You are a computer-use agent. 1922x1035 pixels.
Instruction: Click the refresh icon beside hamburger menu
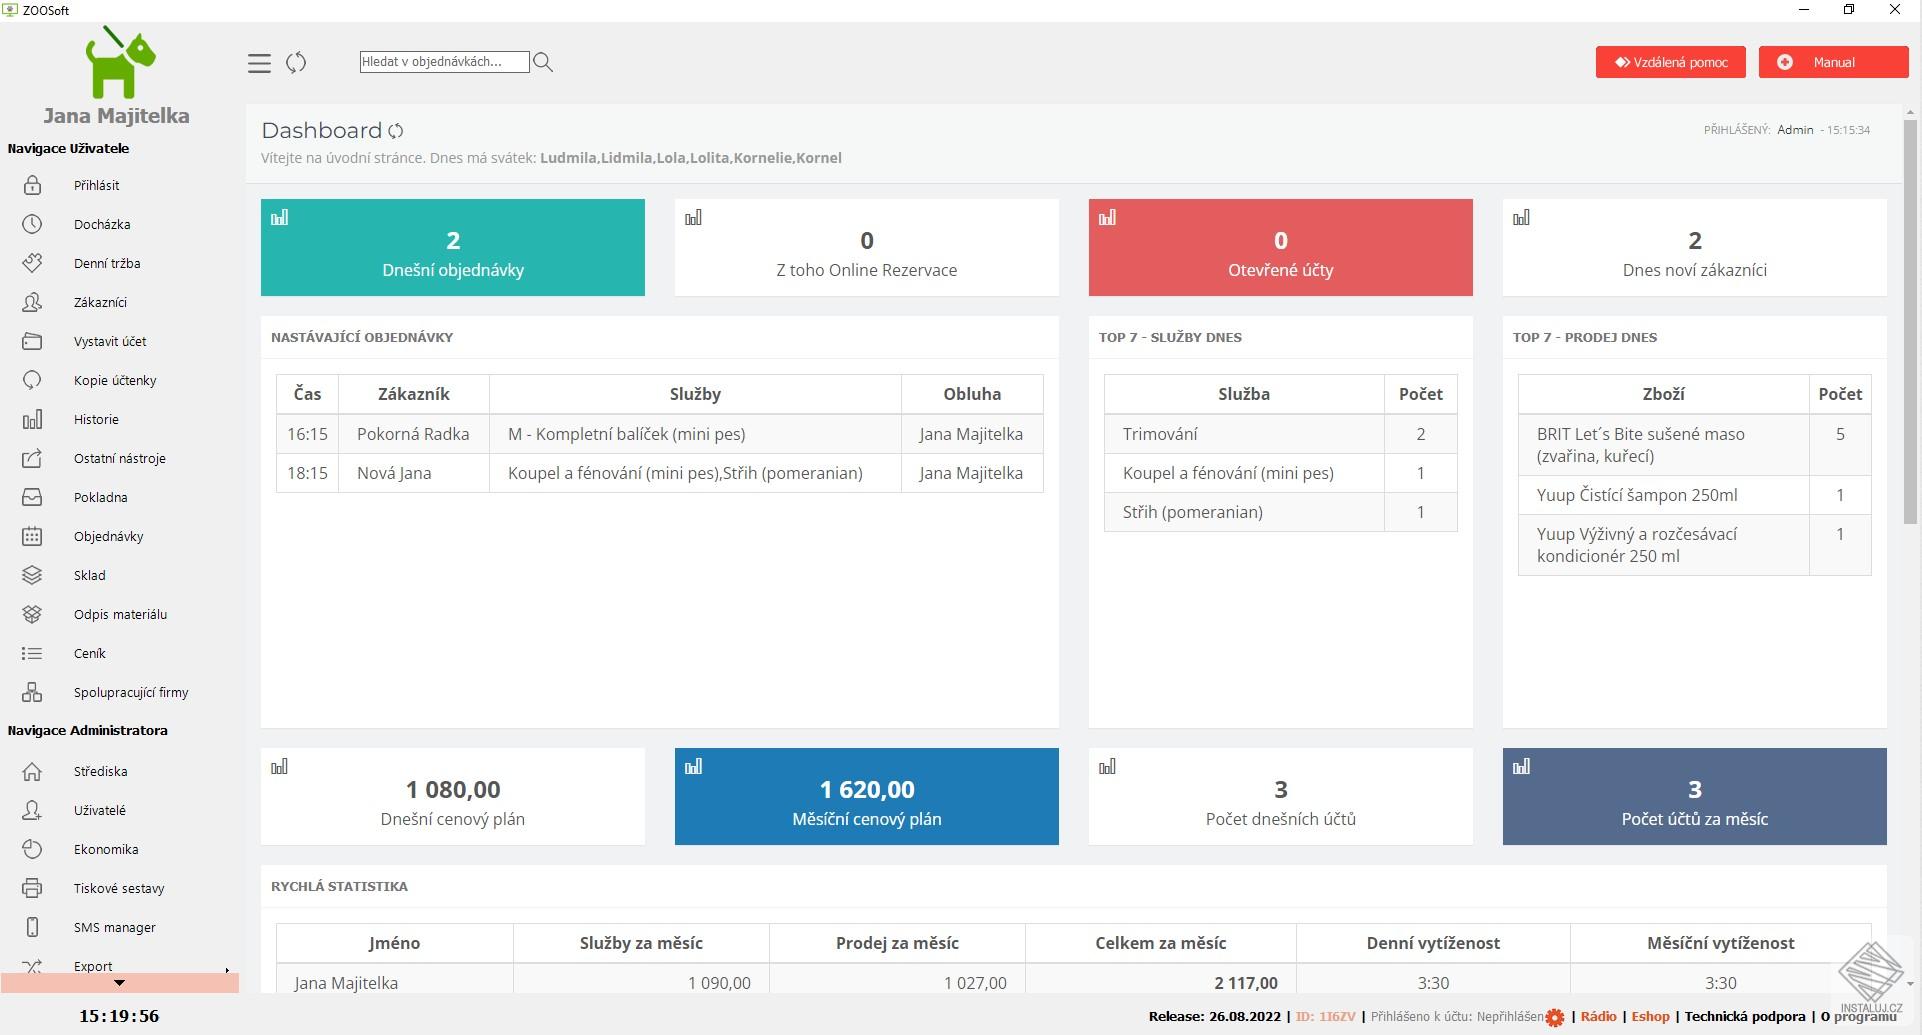(296, 63)
